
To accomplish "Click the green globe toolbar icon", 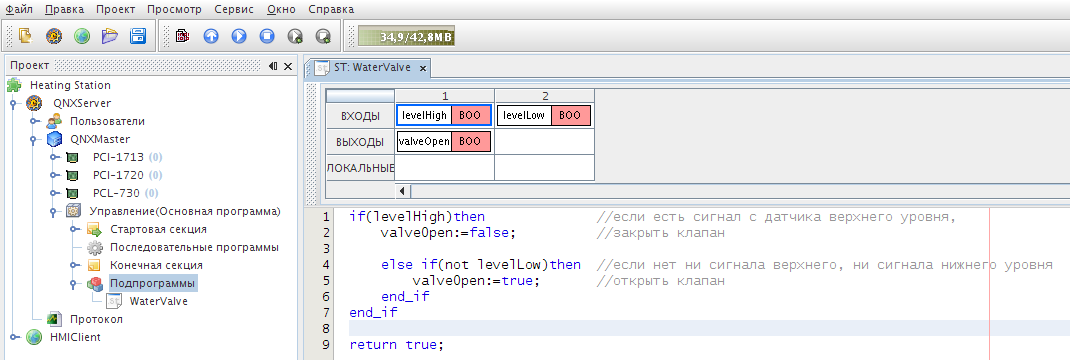I will click(x=82, y=35).
